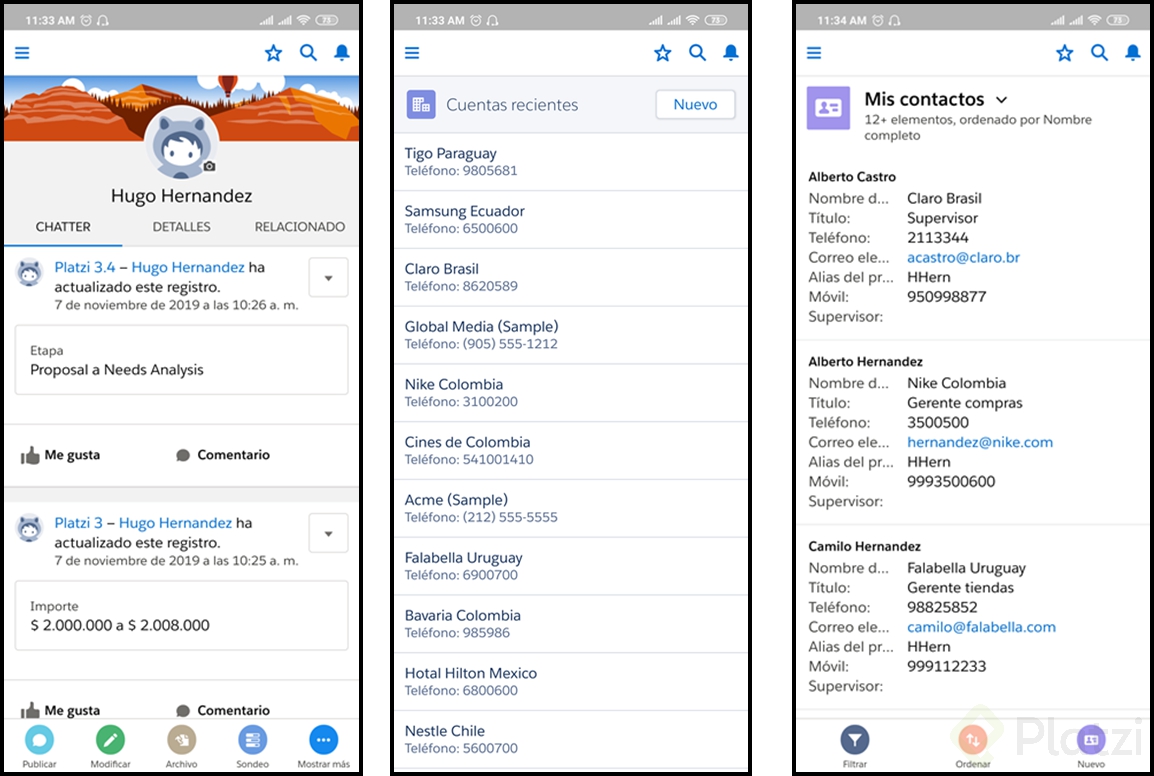1154x776 pixels.
Task: Open the Cines de Colombia account
Action: click(x=570, y=451)
